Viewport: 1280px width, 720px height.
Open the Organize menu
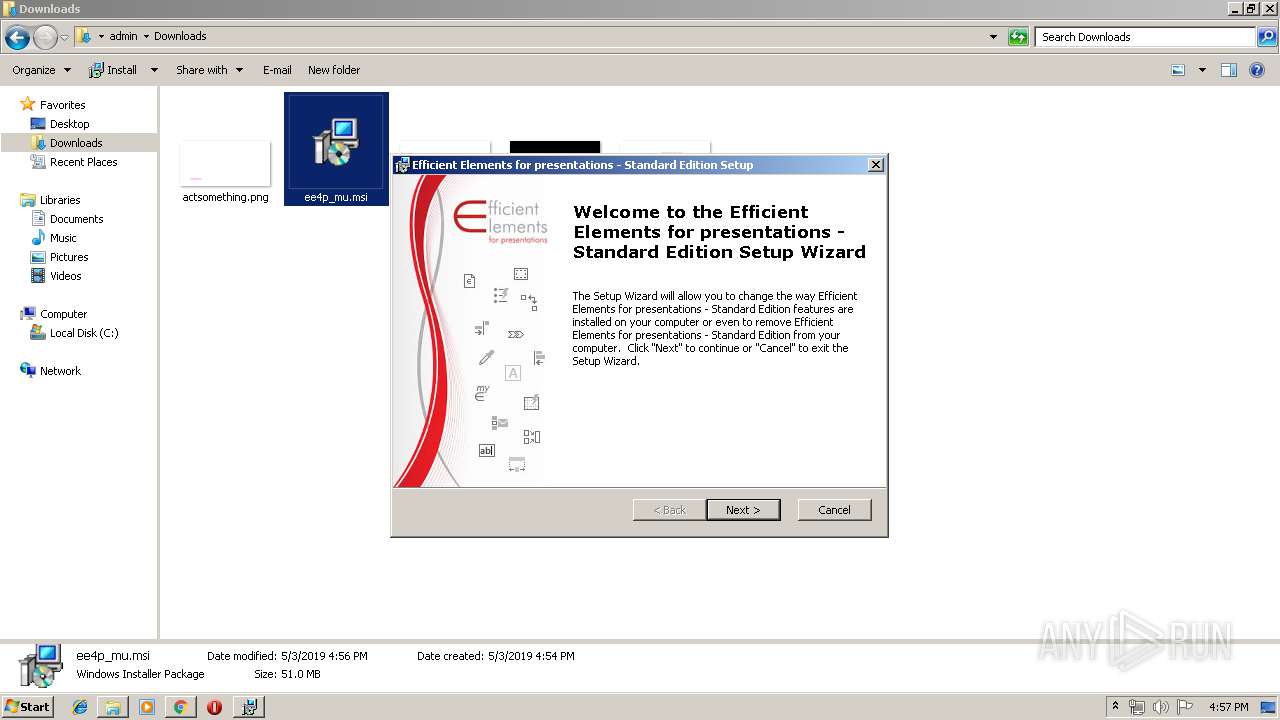(x=41, y=70)
